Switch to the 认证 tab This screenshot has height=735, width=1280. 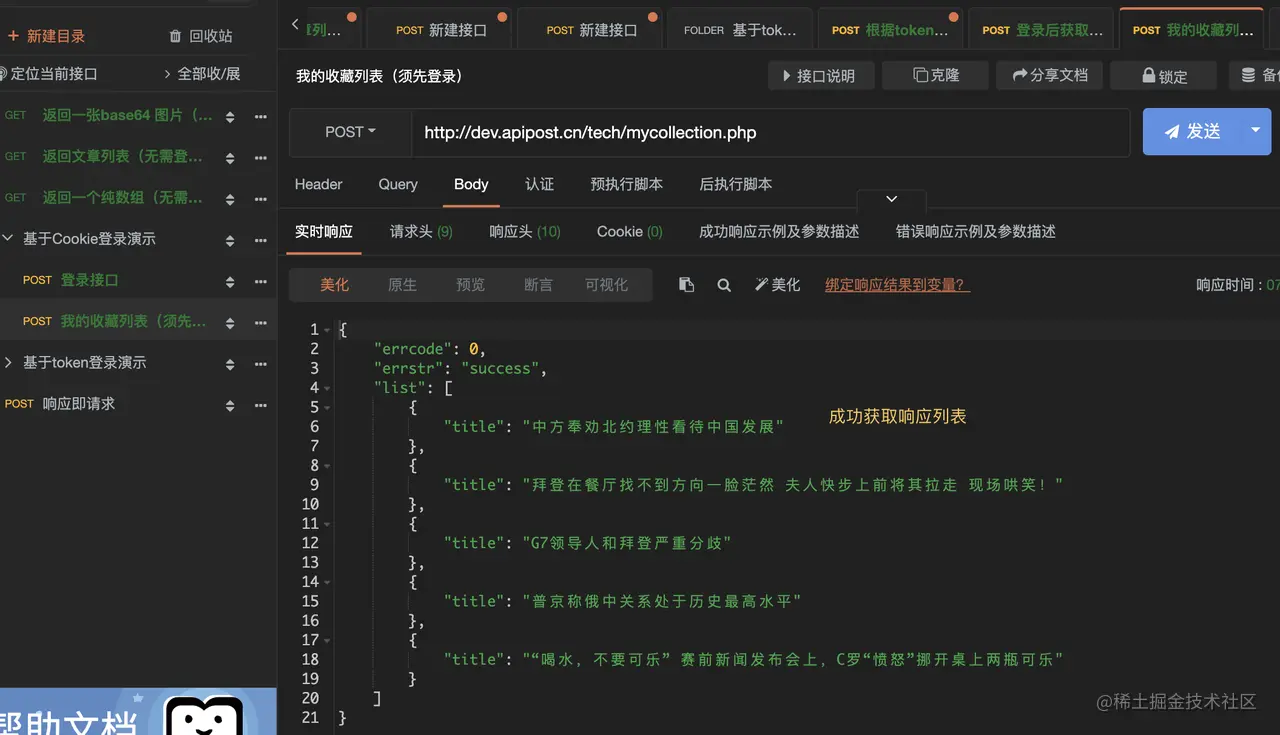tap(539, 184)
